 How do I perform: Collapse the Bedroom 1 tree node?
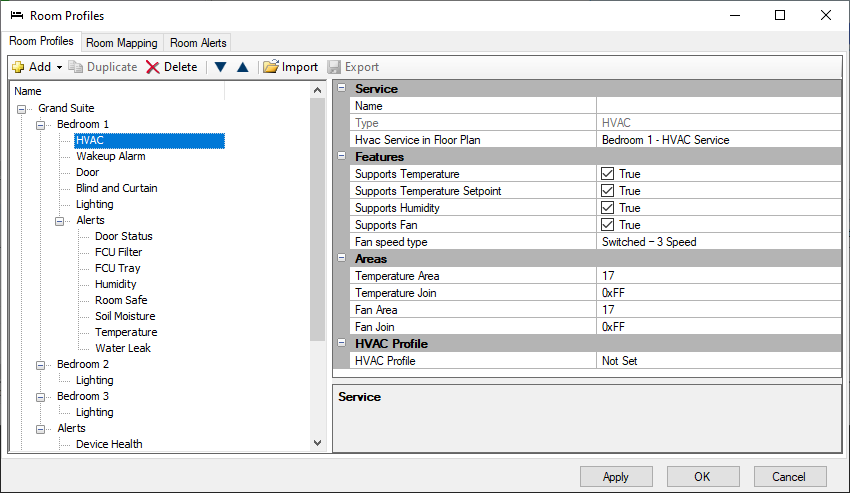tap(41, 124)
